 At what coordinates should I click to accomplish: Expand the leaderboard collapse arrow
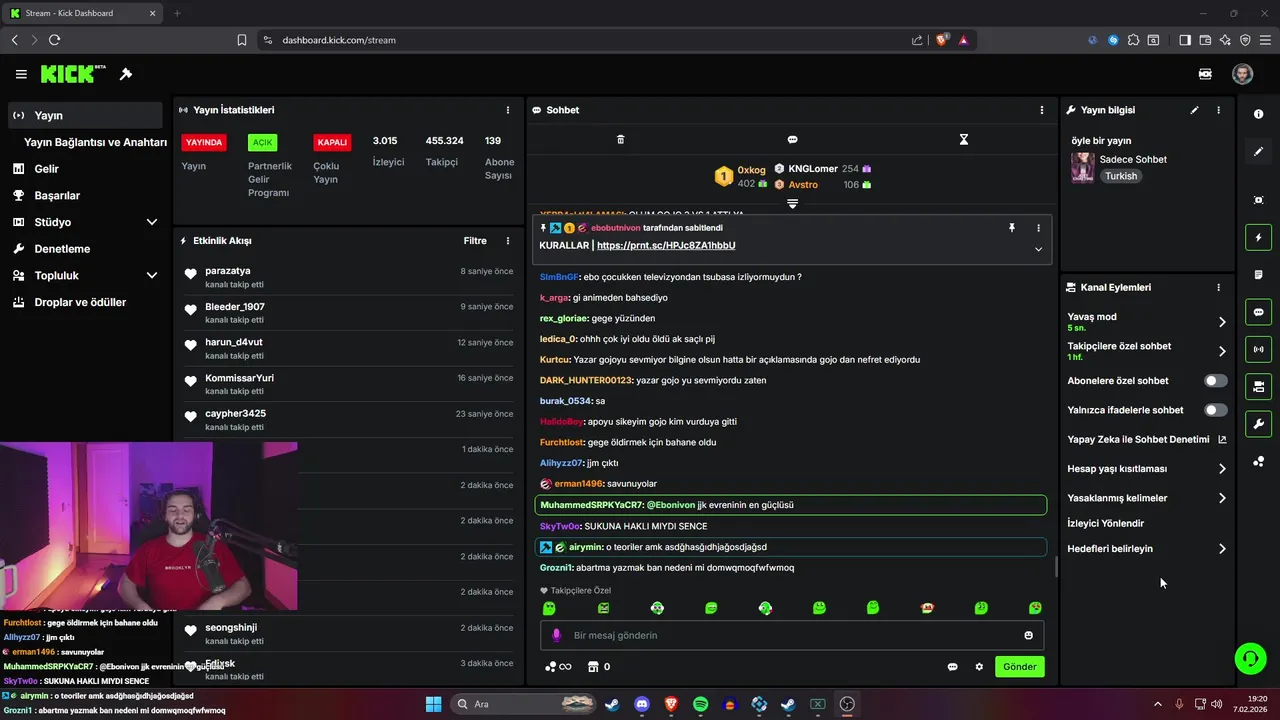(792, 203)
